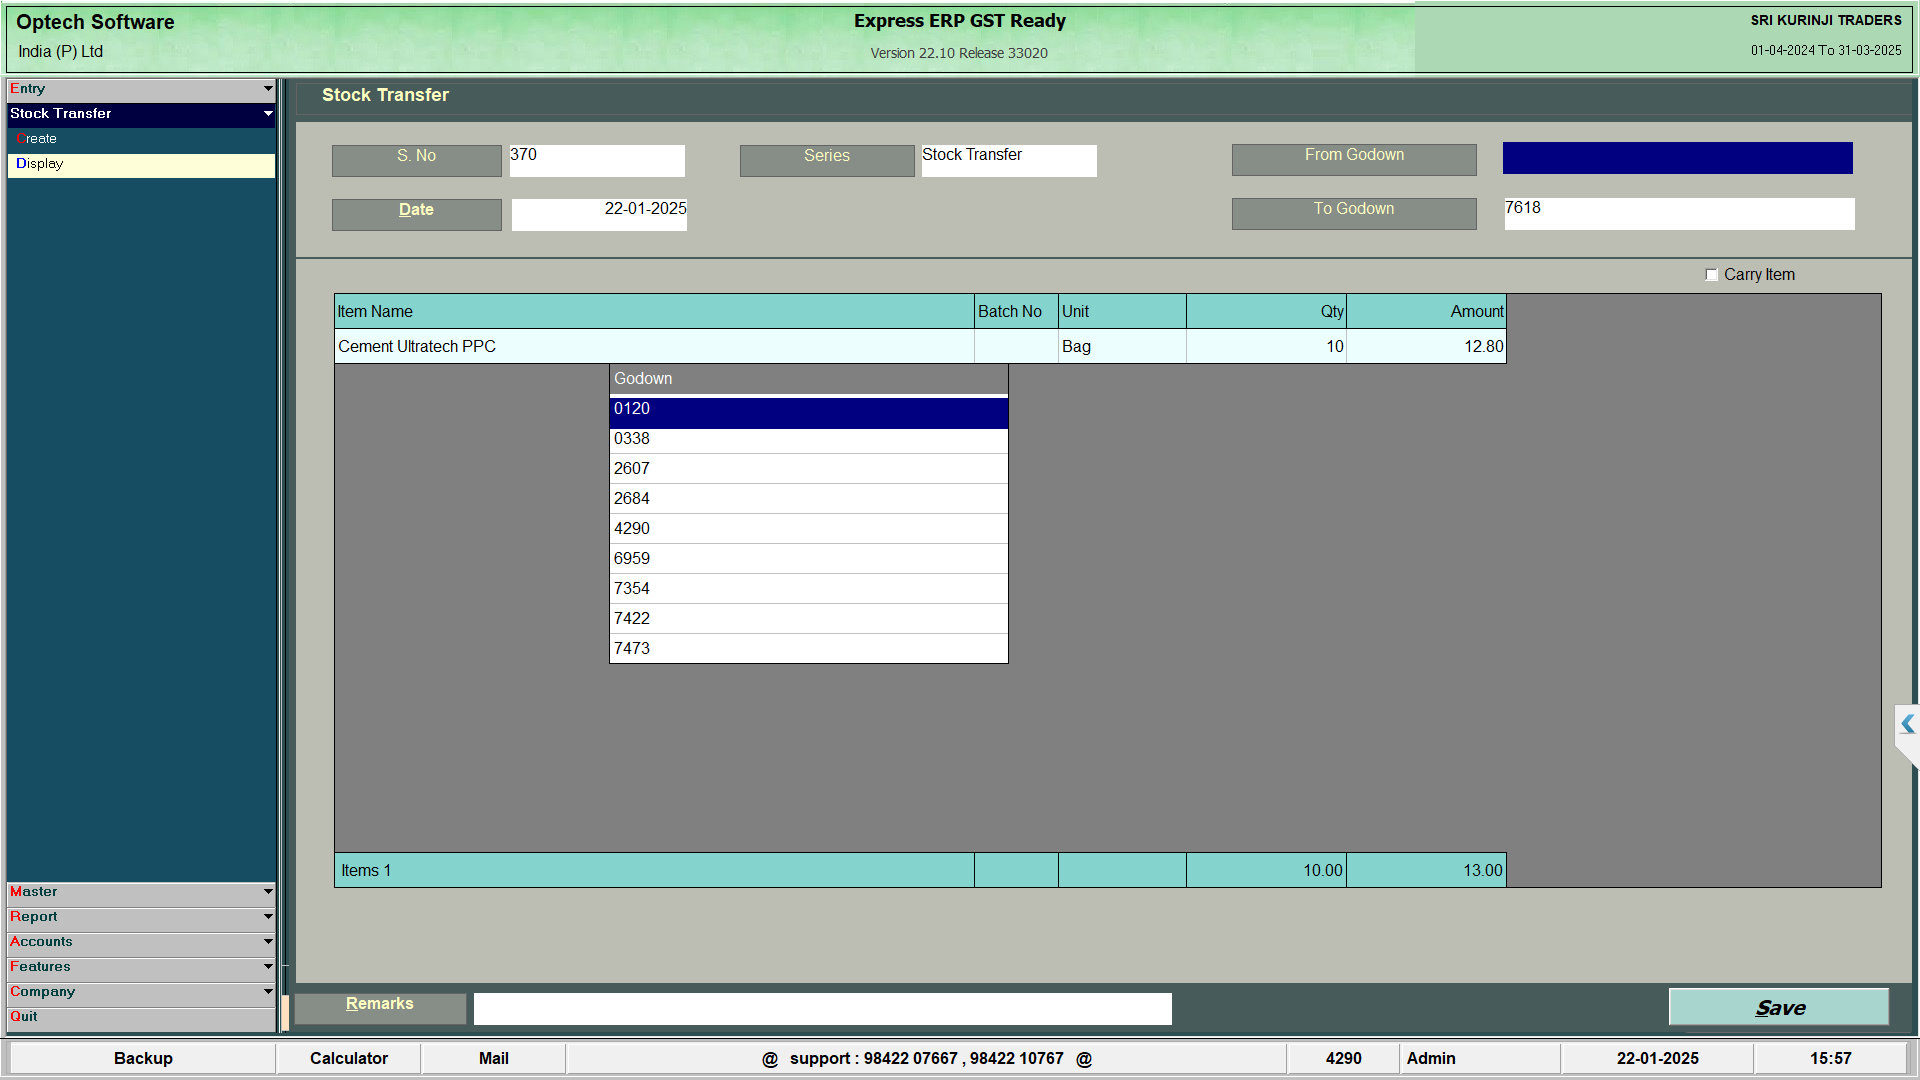Click the Remarks text input field

(822, 1008)
